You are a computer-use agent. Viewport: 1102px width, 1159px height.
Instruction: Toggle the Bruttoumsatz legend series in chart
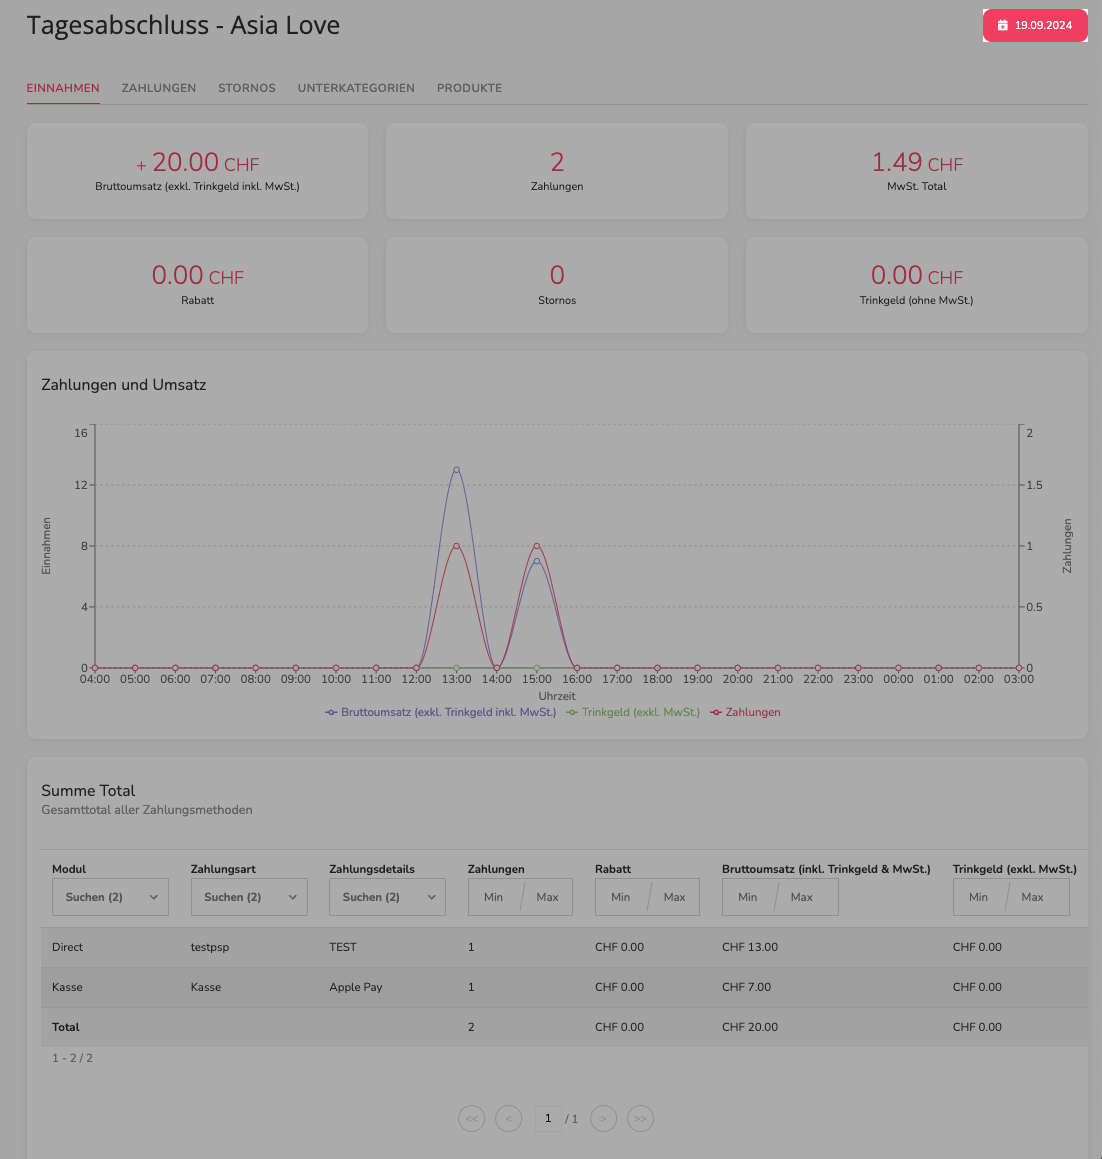(x=441, y=713)
